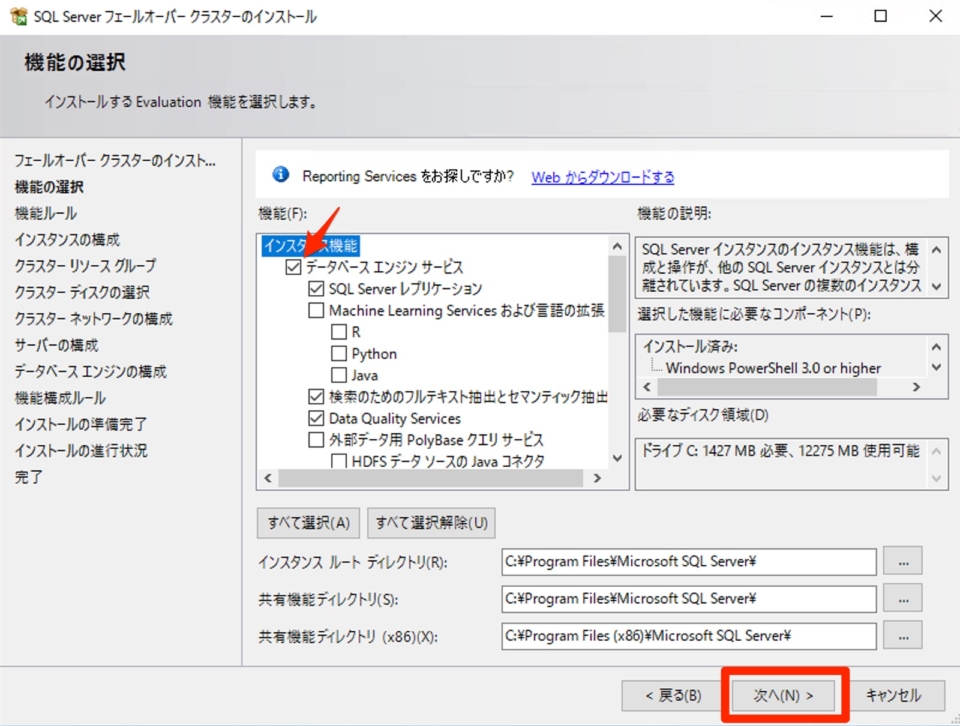Click Windows PowerShell 3.0 or higher entry
This screenshot has height=726, width=960.
773,367
